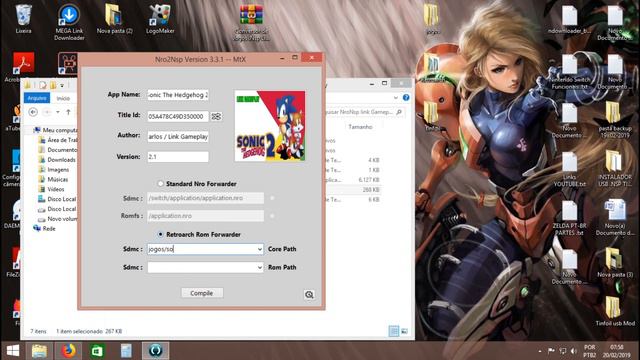Click the taskbar clock and date

tap(617, 351)
